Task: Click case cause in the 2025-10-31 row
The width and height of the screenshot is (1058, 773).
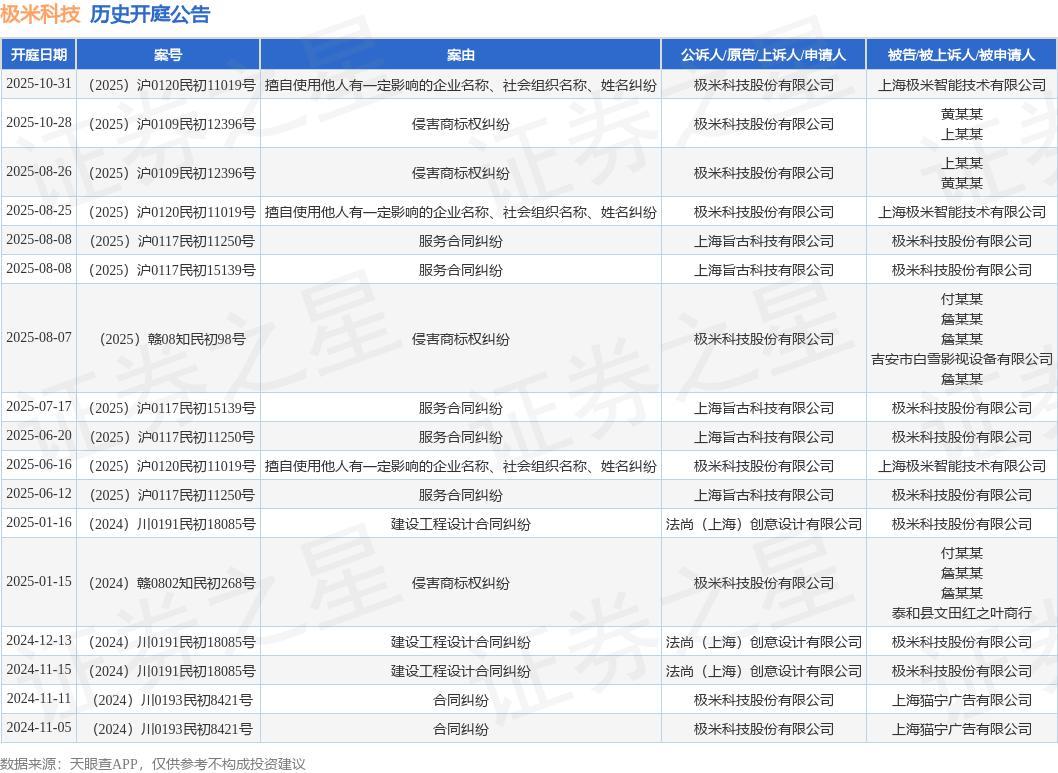Action: [x=460, y=85]
